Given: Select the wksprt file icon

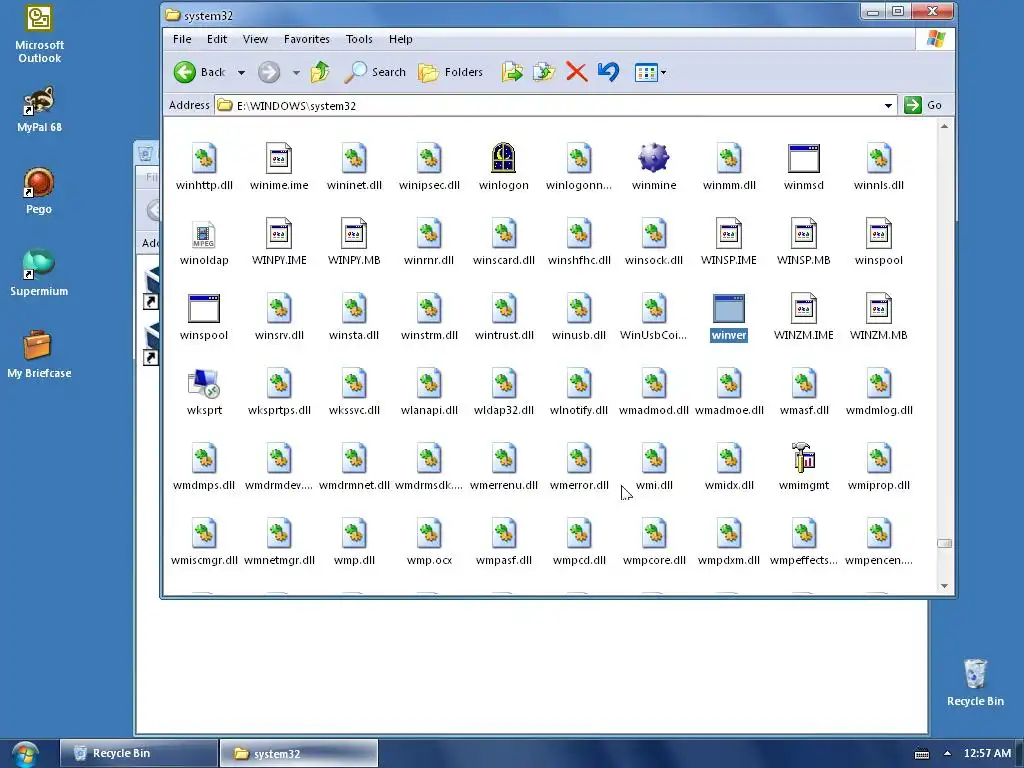Looking at the screenshot, I should 204,383.
